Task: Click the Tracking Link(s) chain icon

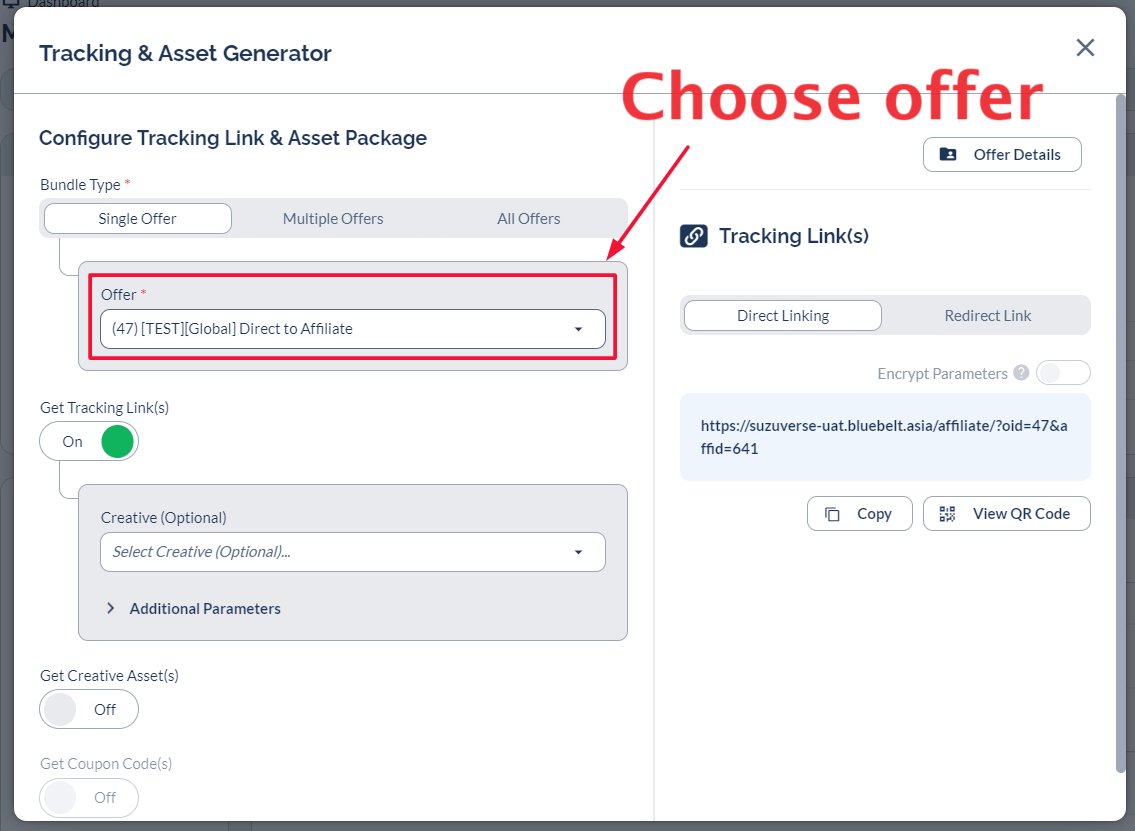Action: click(694, 236)
